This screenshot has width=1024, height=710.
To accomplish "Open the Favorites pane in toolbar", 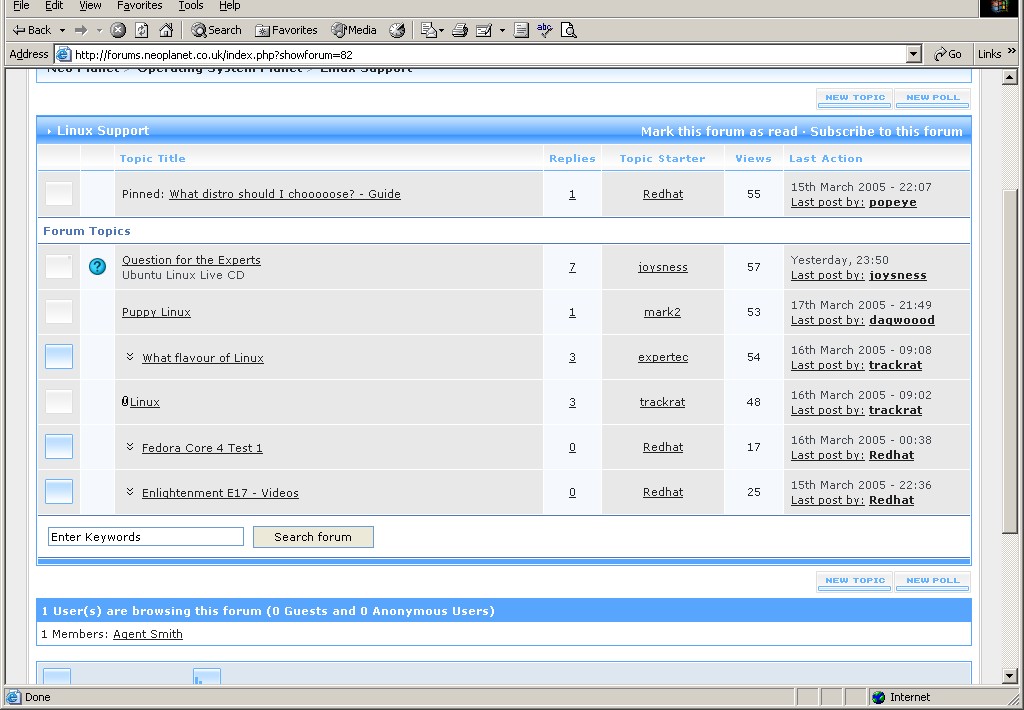I will click(x=286, y=30).
